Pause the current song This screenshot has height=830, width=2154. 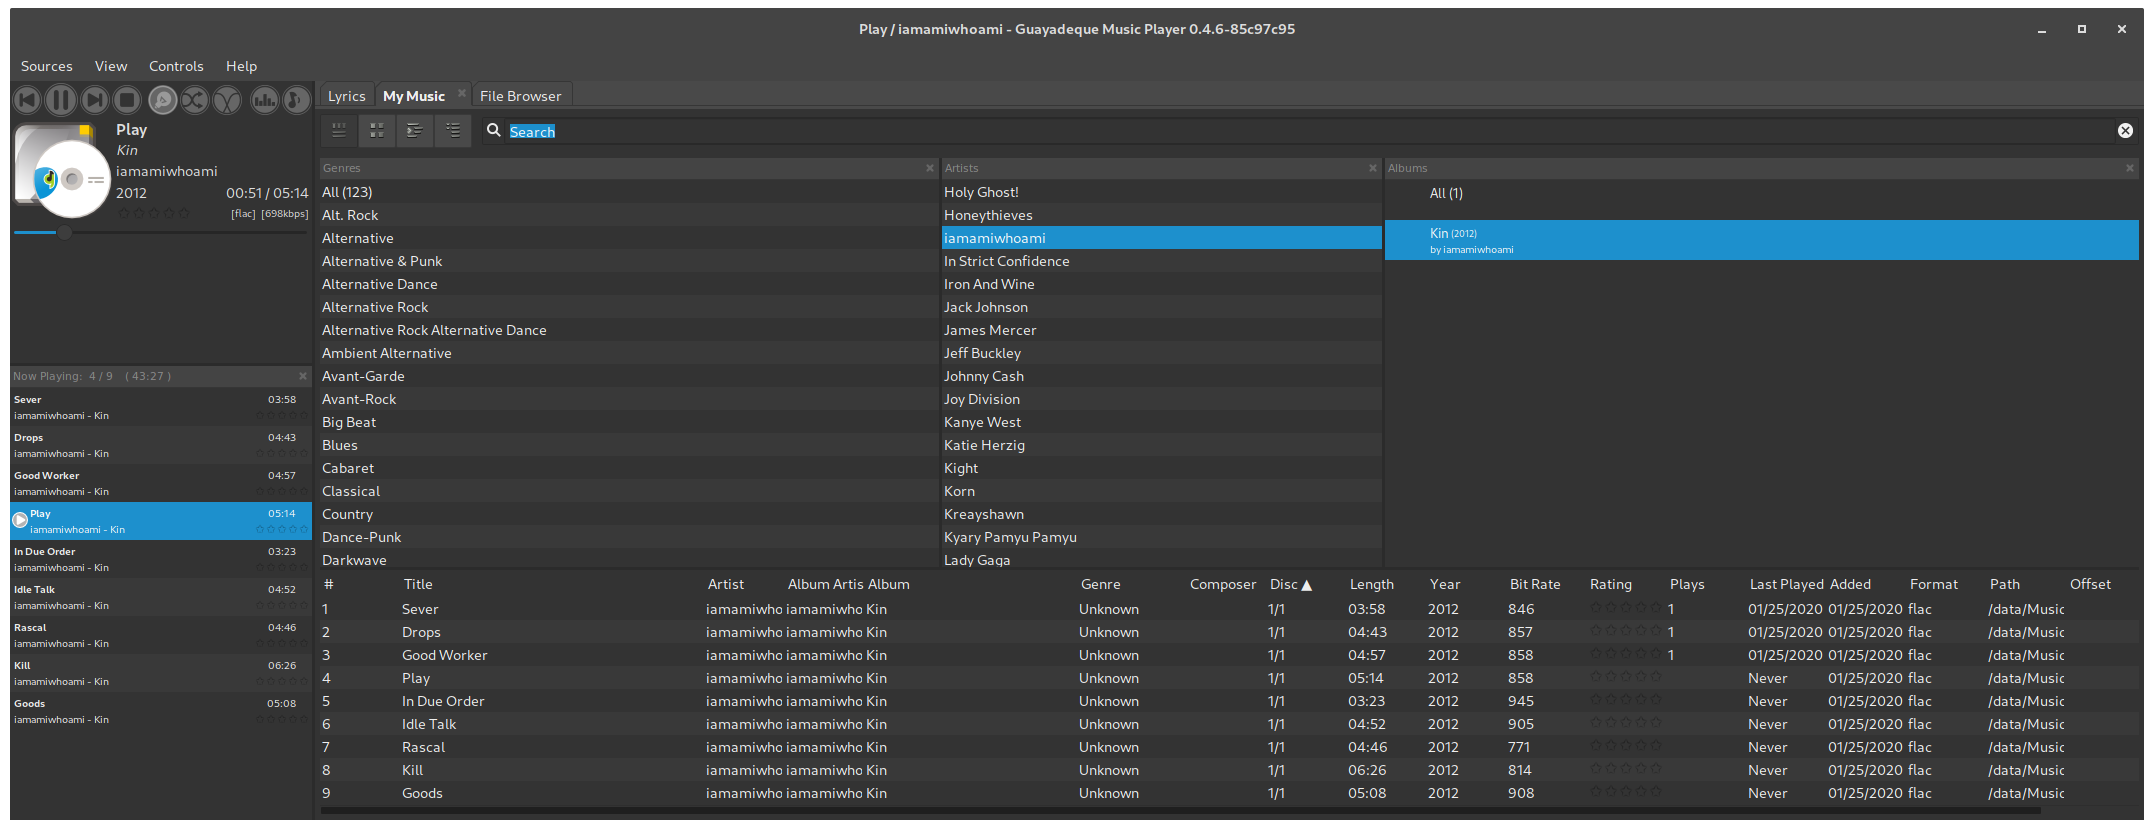(61, 100)
